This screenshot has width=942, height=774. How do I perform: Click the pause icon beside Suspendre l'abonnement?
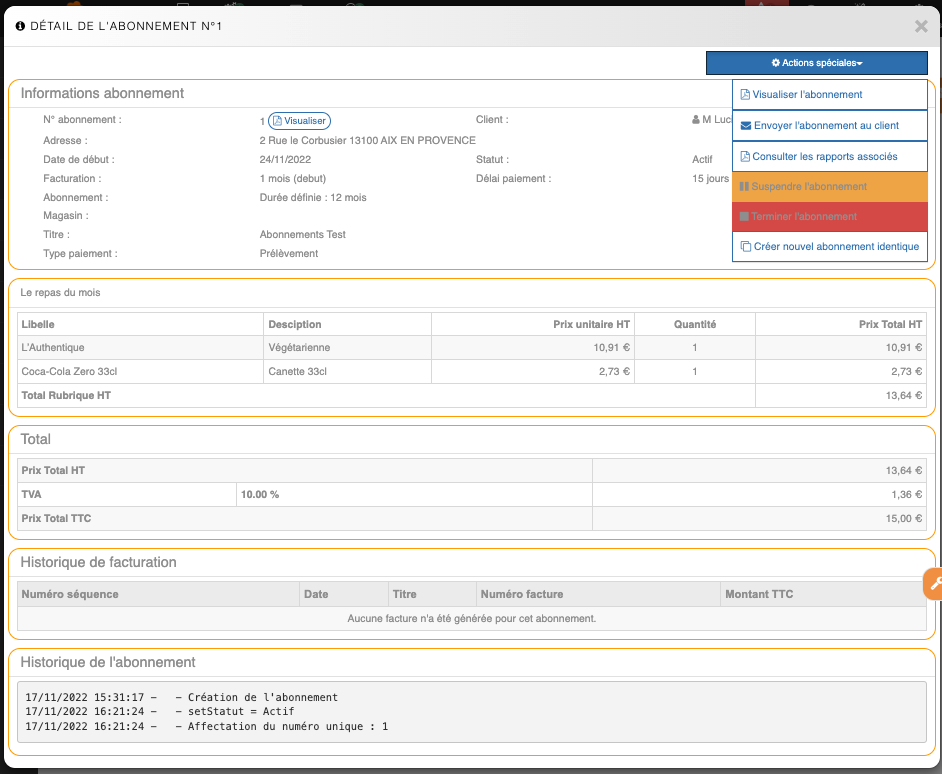click(x=744, y=187)
